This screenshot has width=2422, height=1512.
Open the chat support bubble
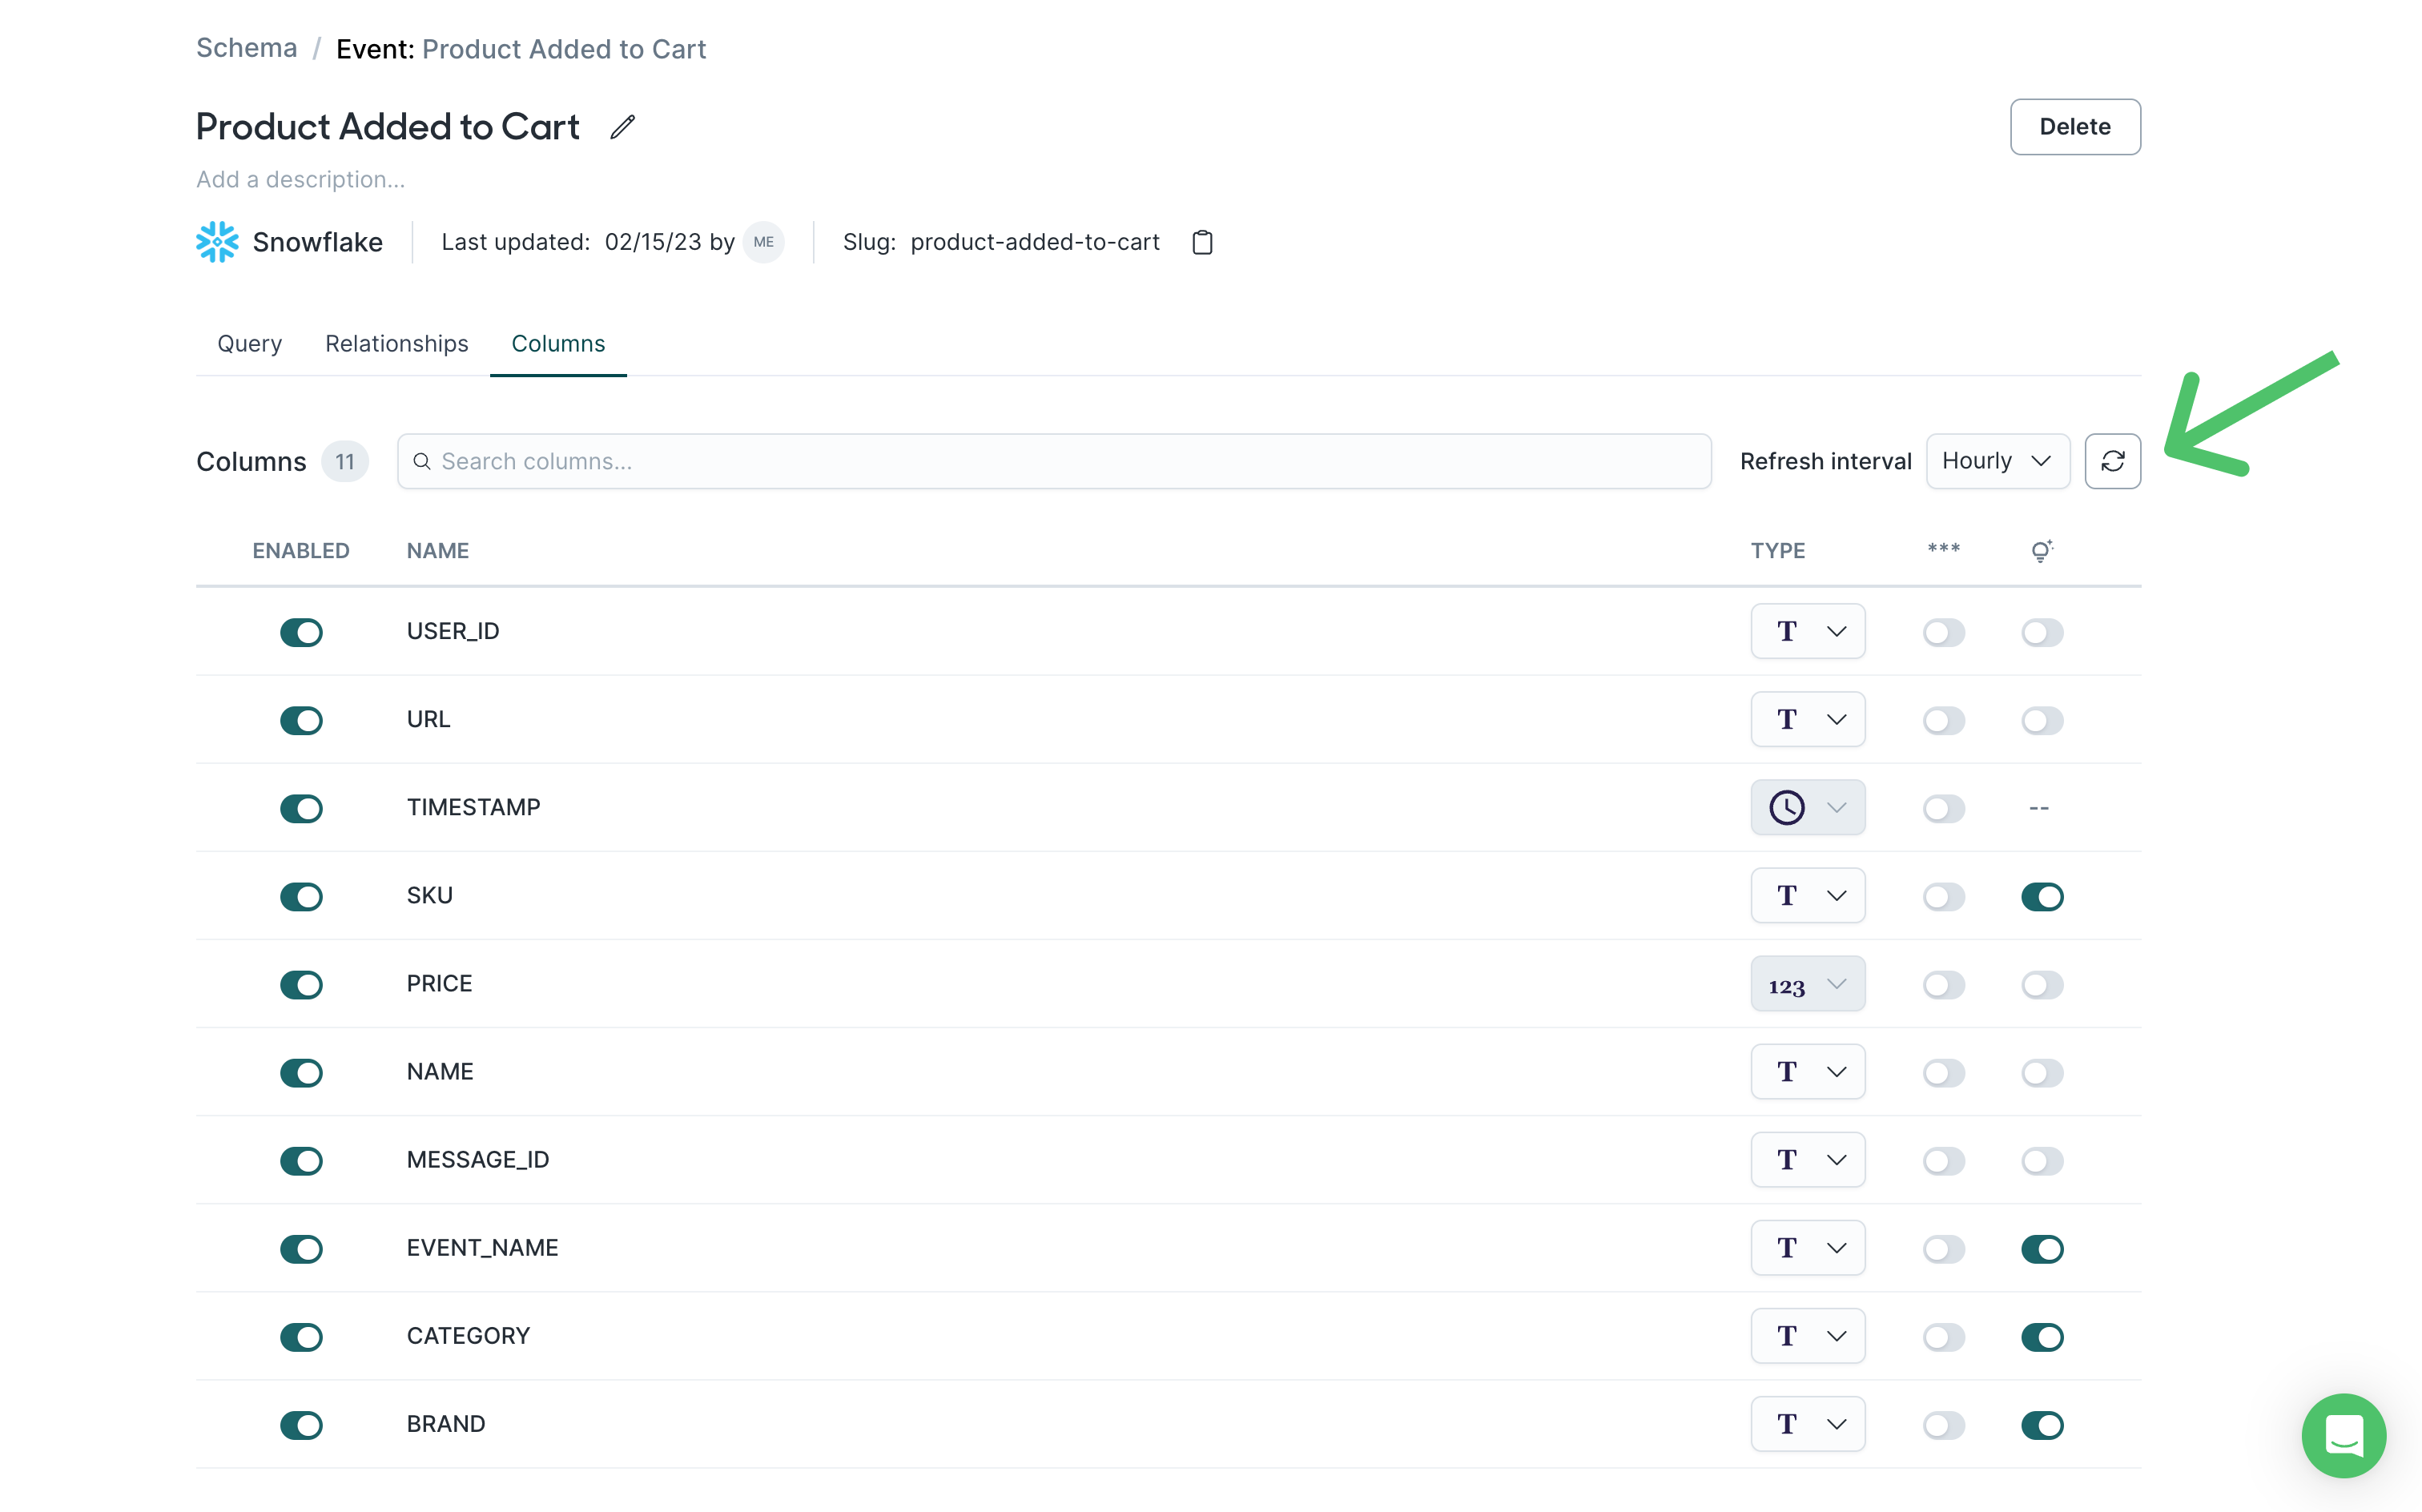coord(2343,1435)
